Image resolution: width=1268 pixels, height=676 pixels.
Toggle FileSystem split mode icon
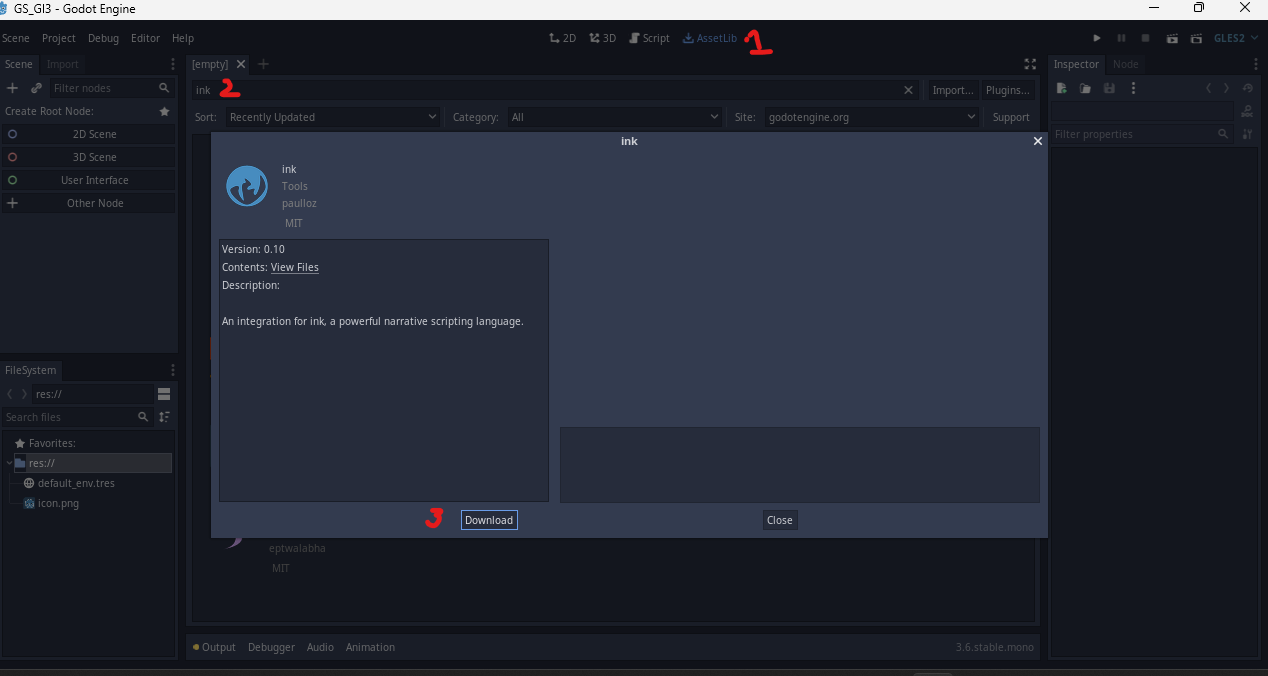(x=164, y=394)
